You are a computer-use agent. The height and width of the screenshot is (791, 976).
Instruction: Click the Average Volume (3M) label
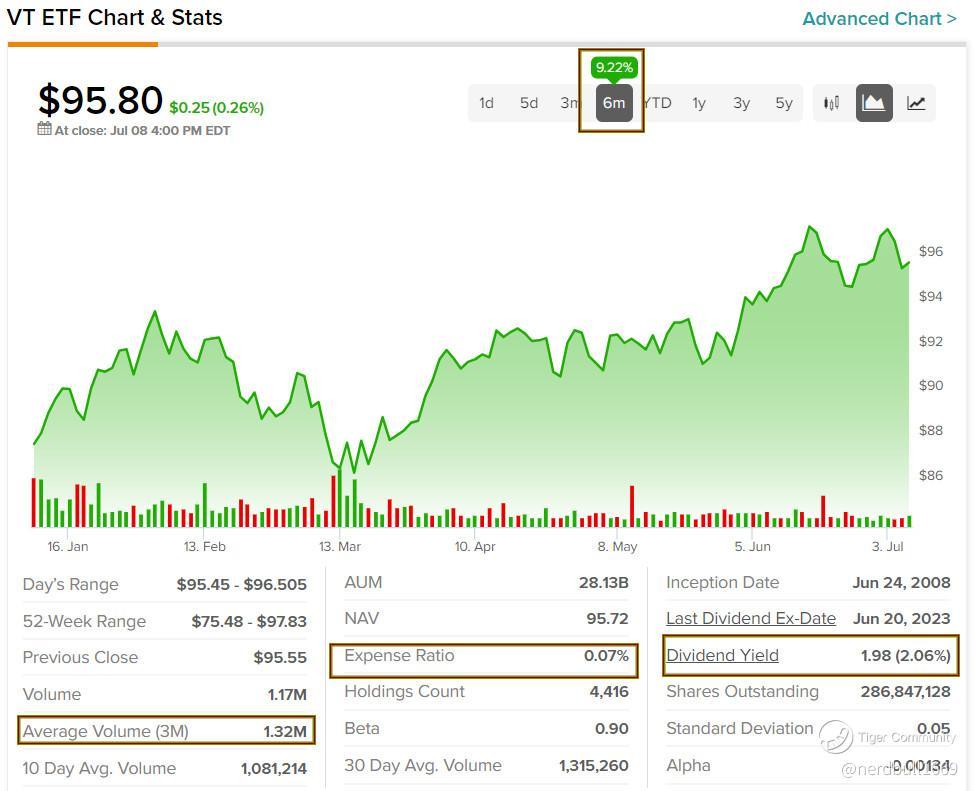(x=105, y=731)
